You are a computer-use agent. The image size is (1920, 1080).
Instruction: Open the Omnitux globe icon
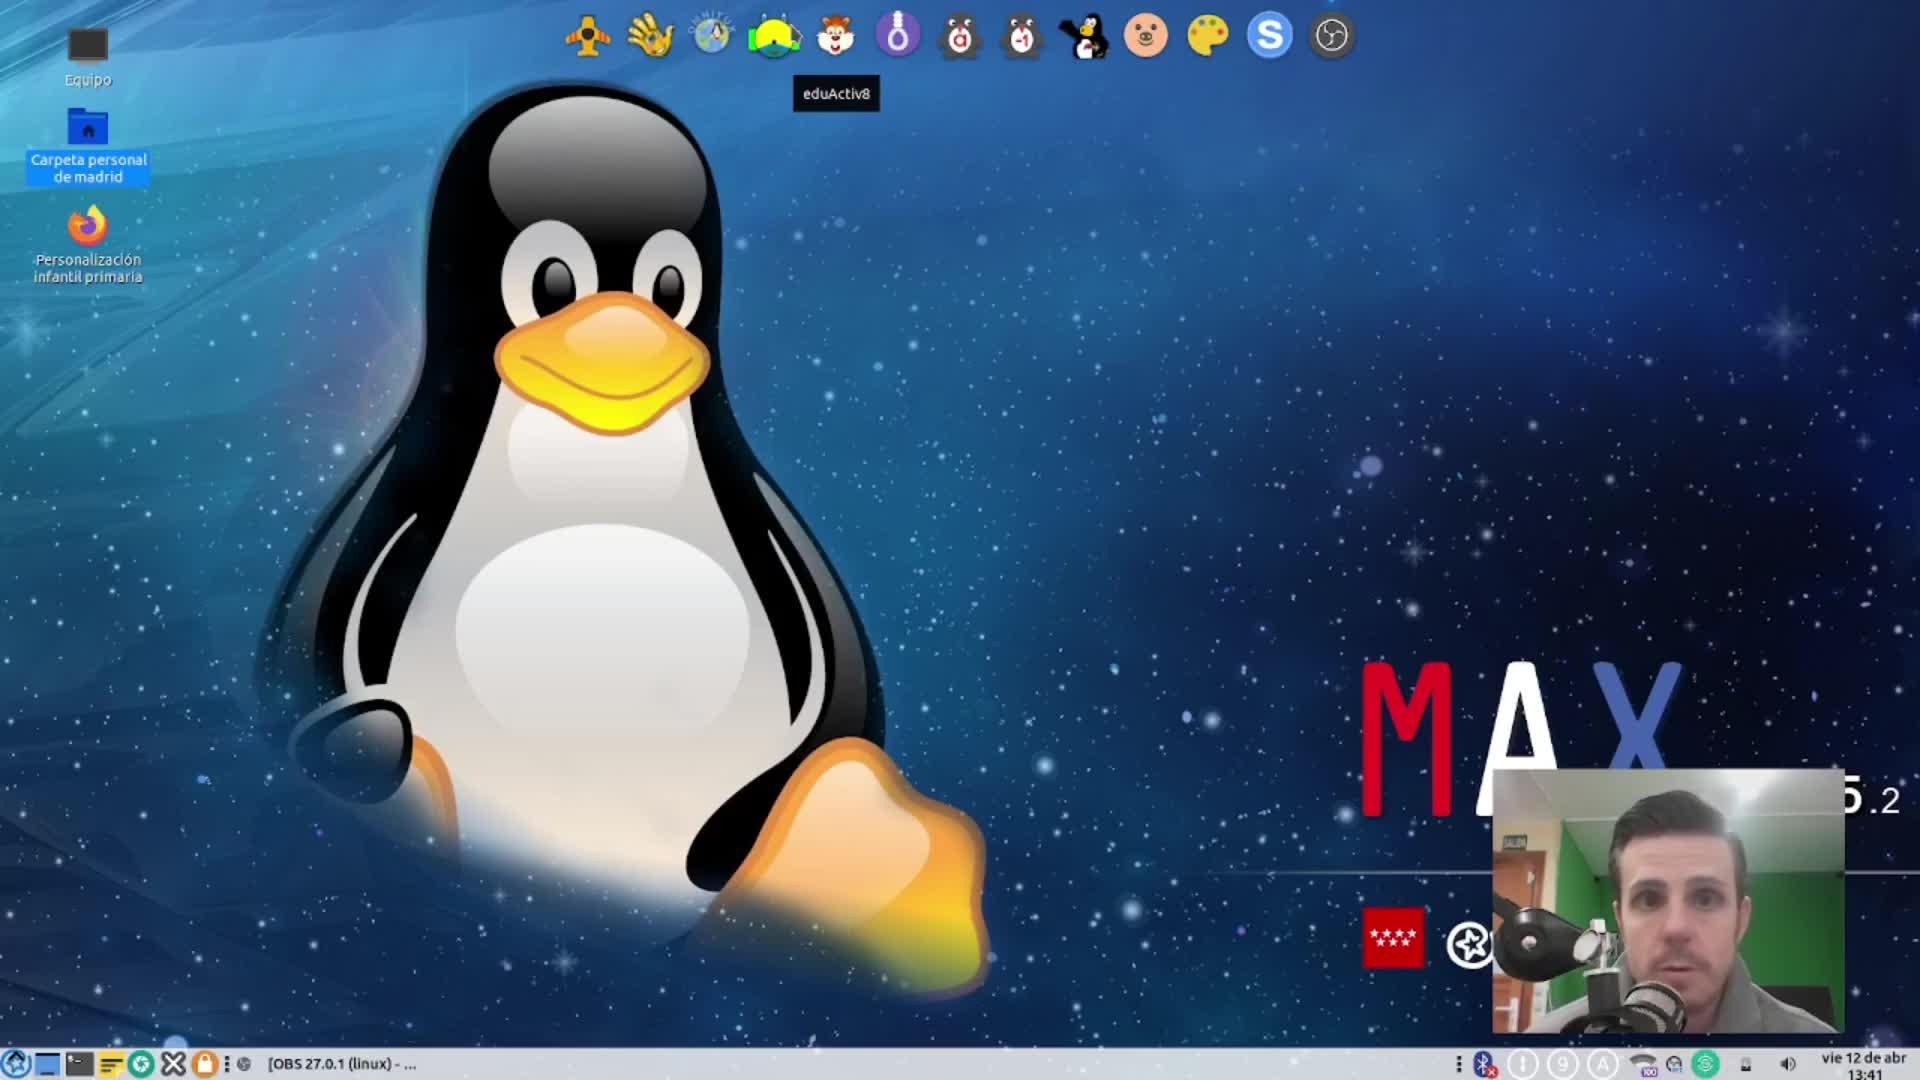(712, 36)
